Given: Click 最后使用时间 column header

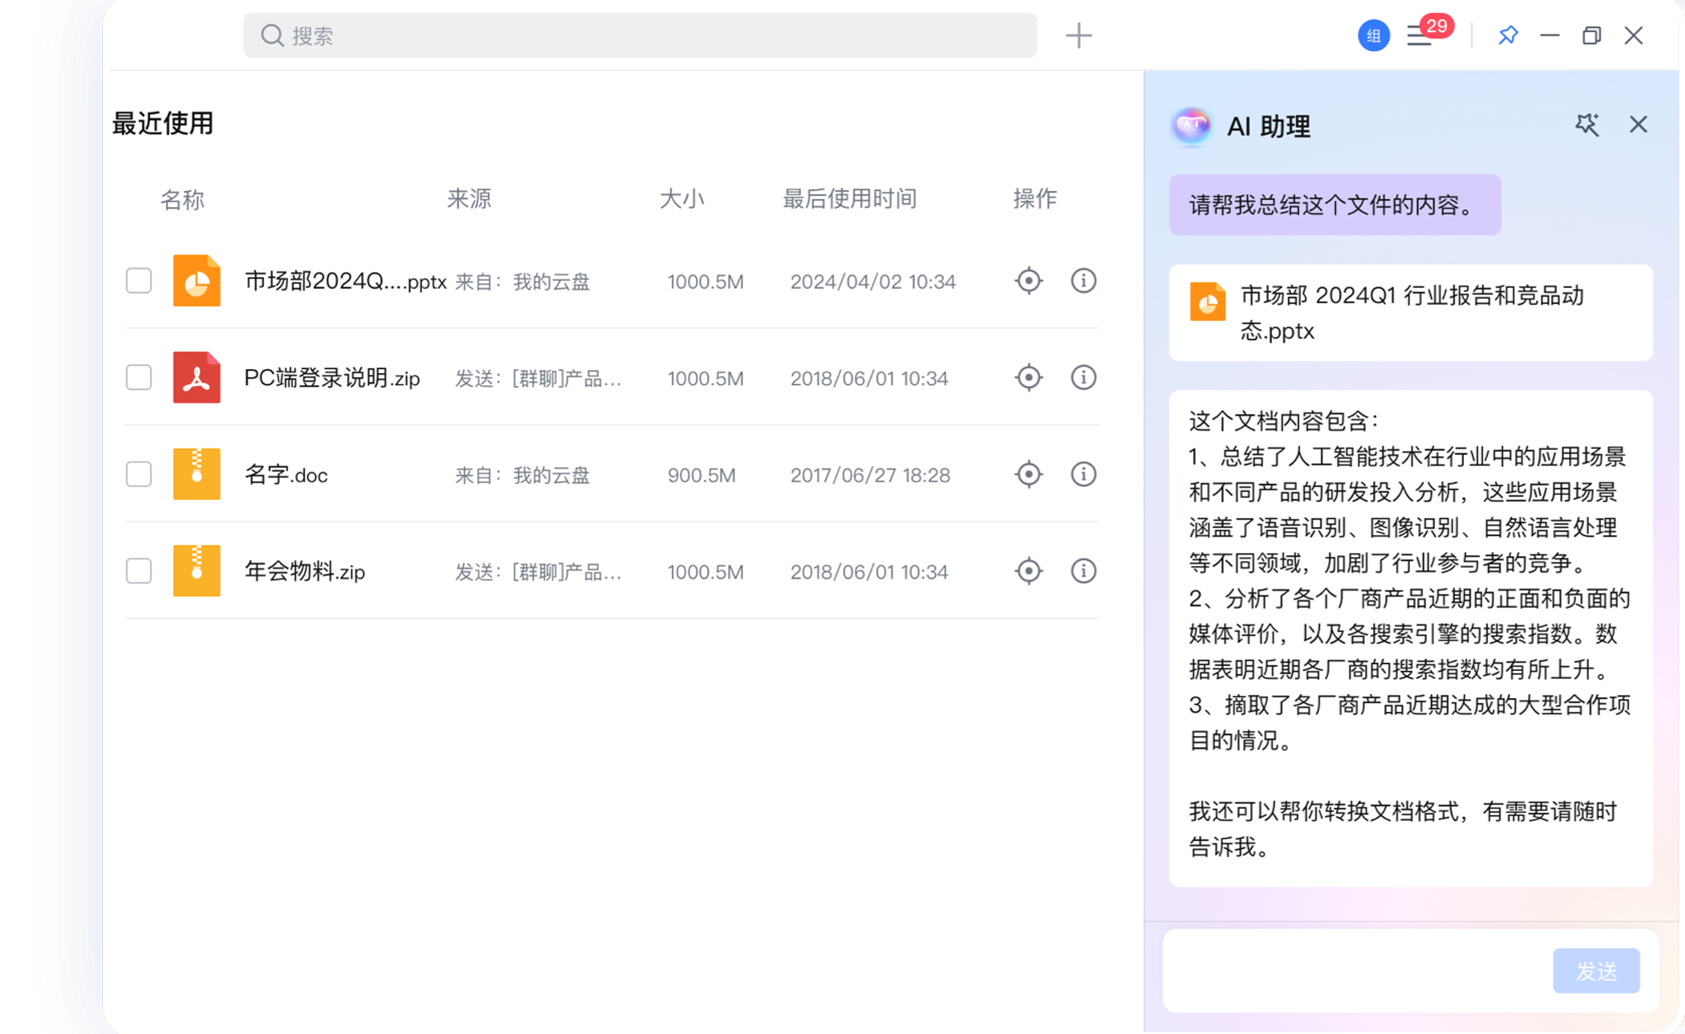Looking at the screenshot, I should tap(849, 199).
